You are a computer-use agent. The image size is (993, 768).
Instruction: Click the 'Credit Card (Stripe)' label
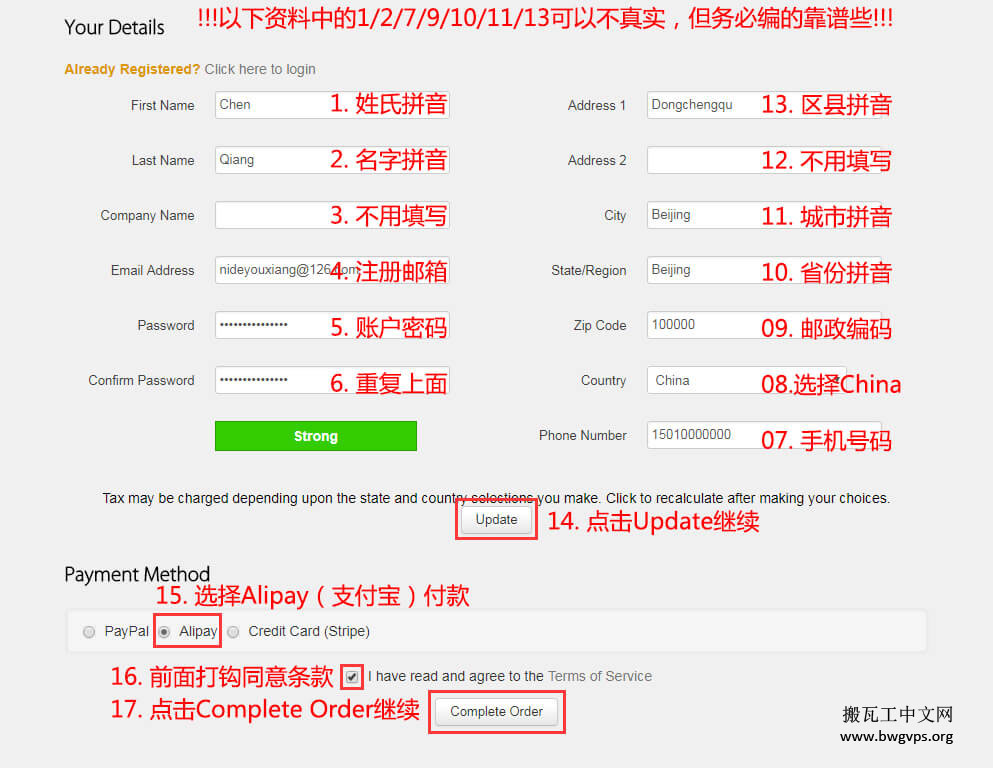pyautogui.click(x=309, y=631)
